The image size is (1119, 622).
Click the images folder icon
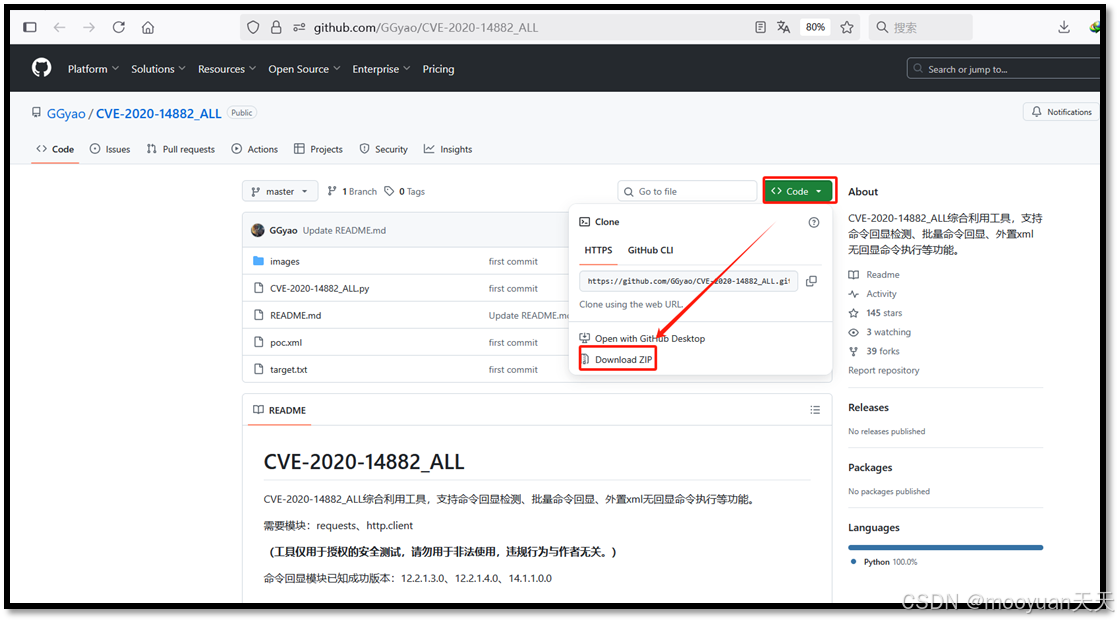258,261
